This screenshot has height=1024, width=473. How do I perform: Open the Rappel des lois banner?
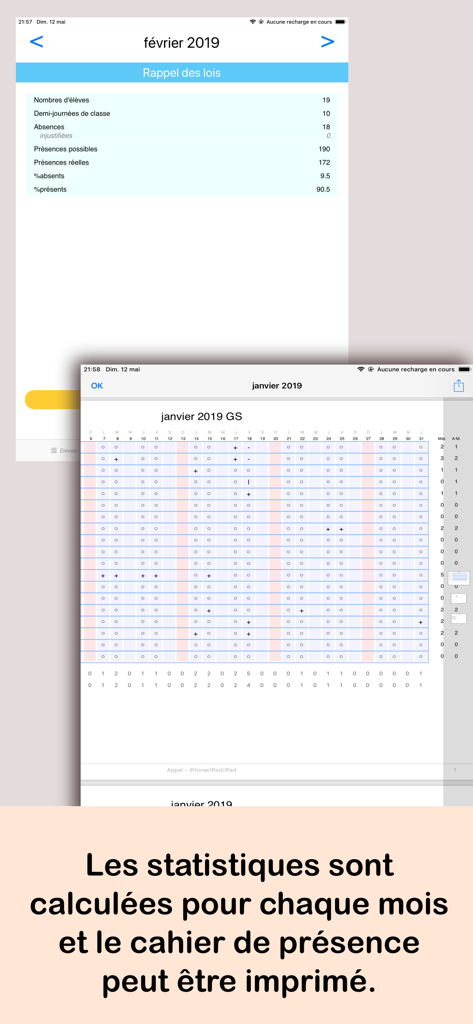coord(182,72)
